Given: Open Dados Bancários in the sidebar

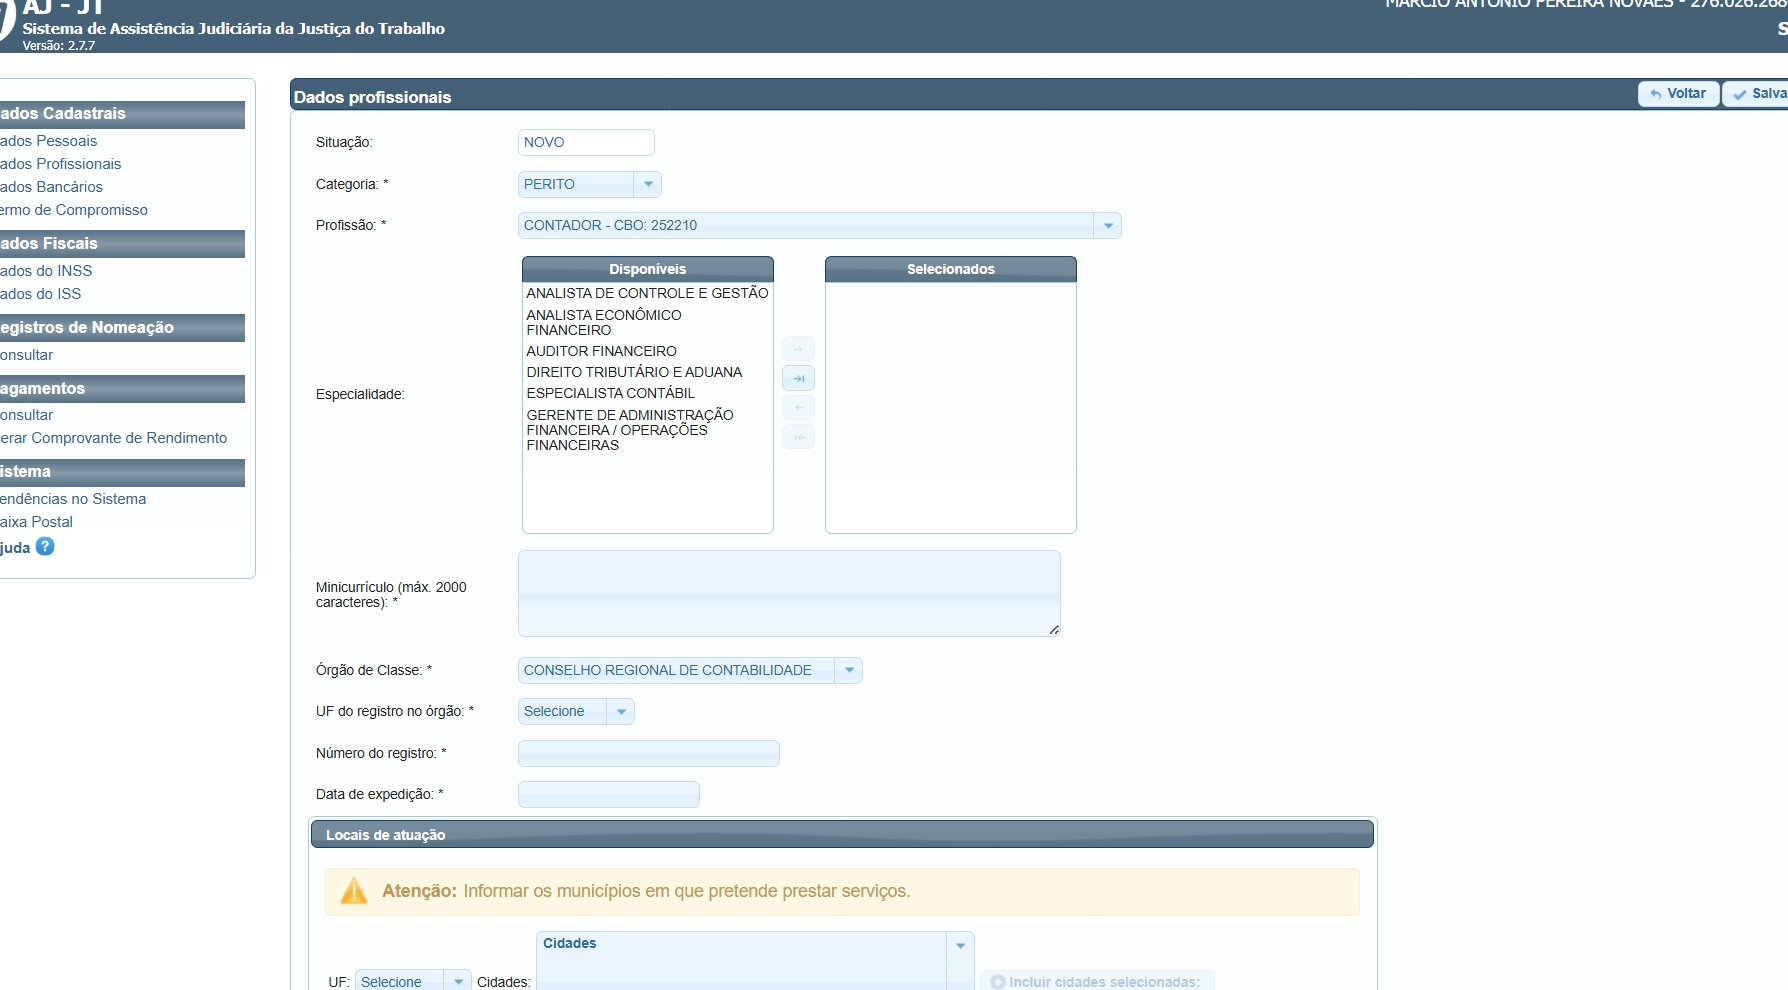Looking at the screenshot, I should [51, 187].
